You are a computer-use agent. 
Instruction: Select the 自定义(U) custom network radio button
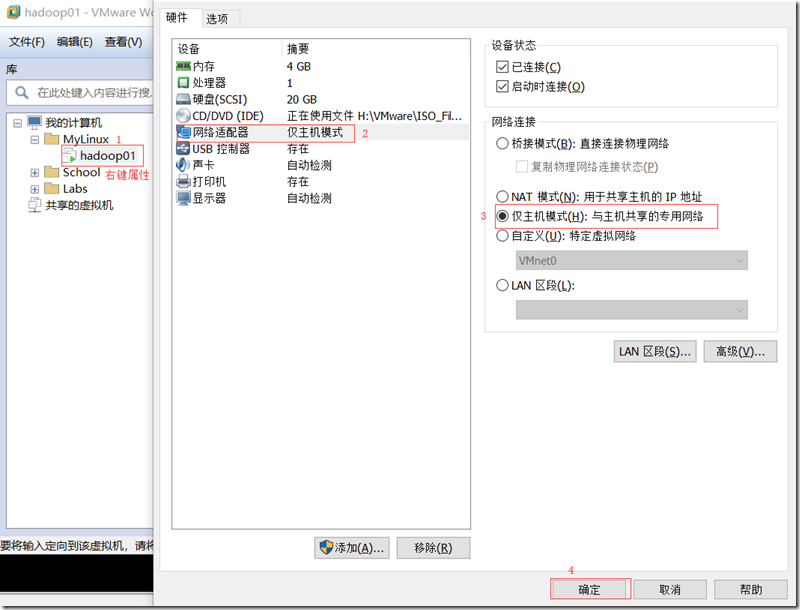pyautogui.click(x=502, y=236)
